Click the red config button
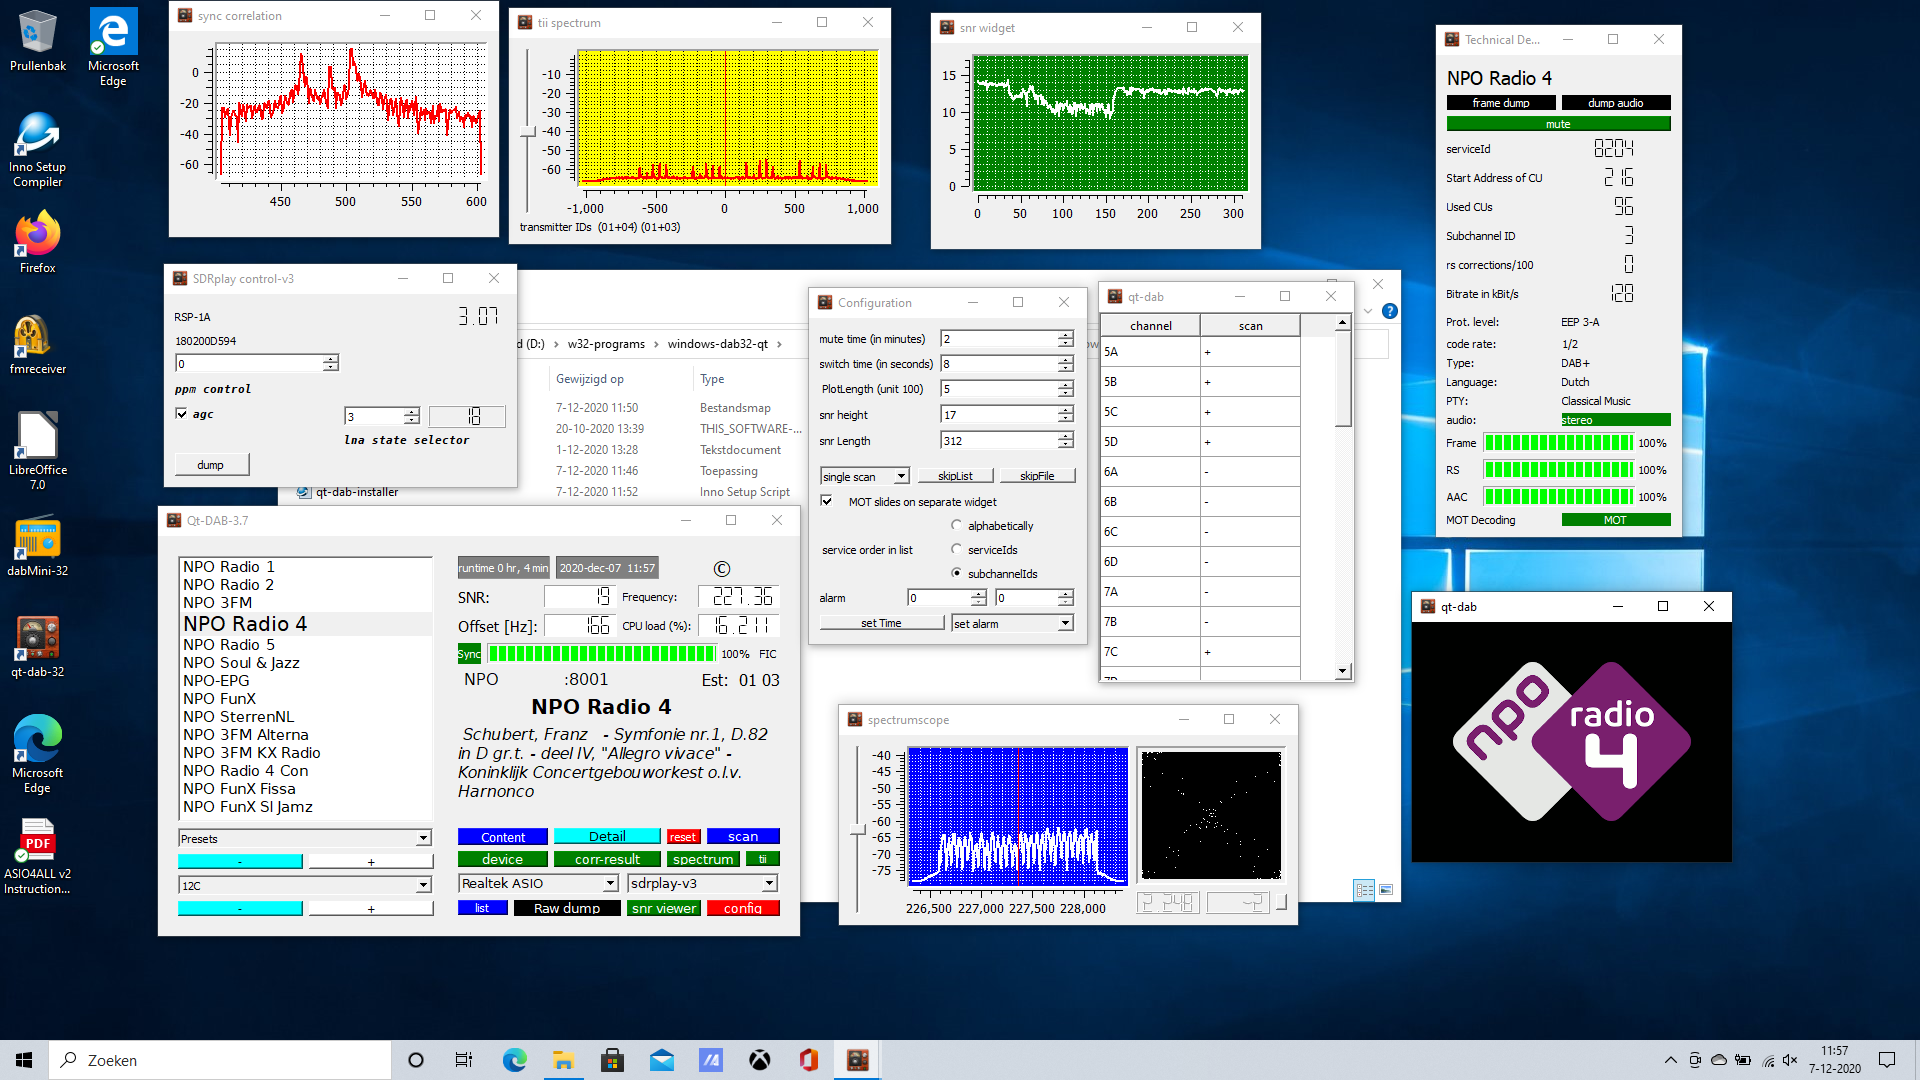This screenshot has width=1920, height=1080. pyautogui.click(x=743, y=908)
